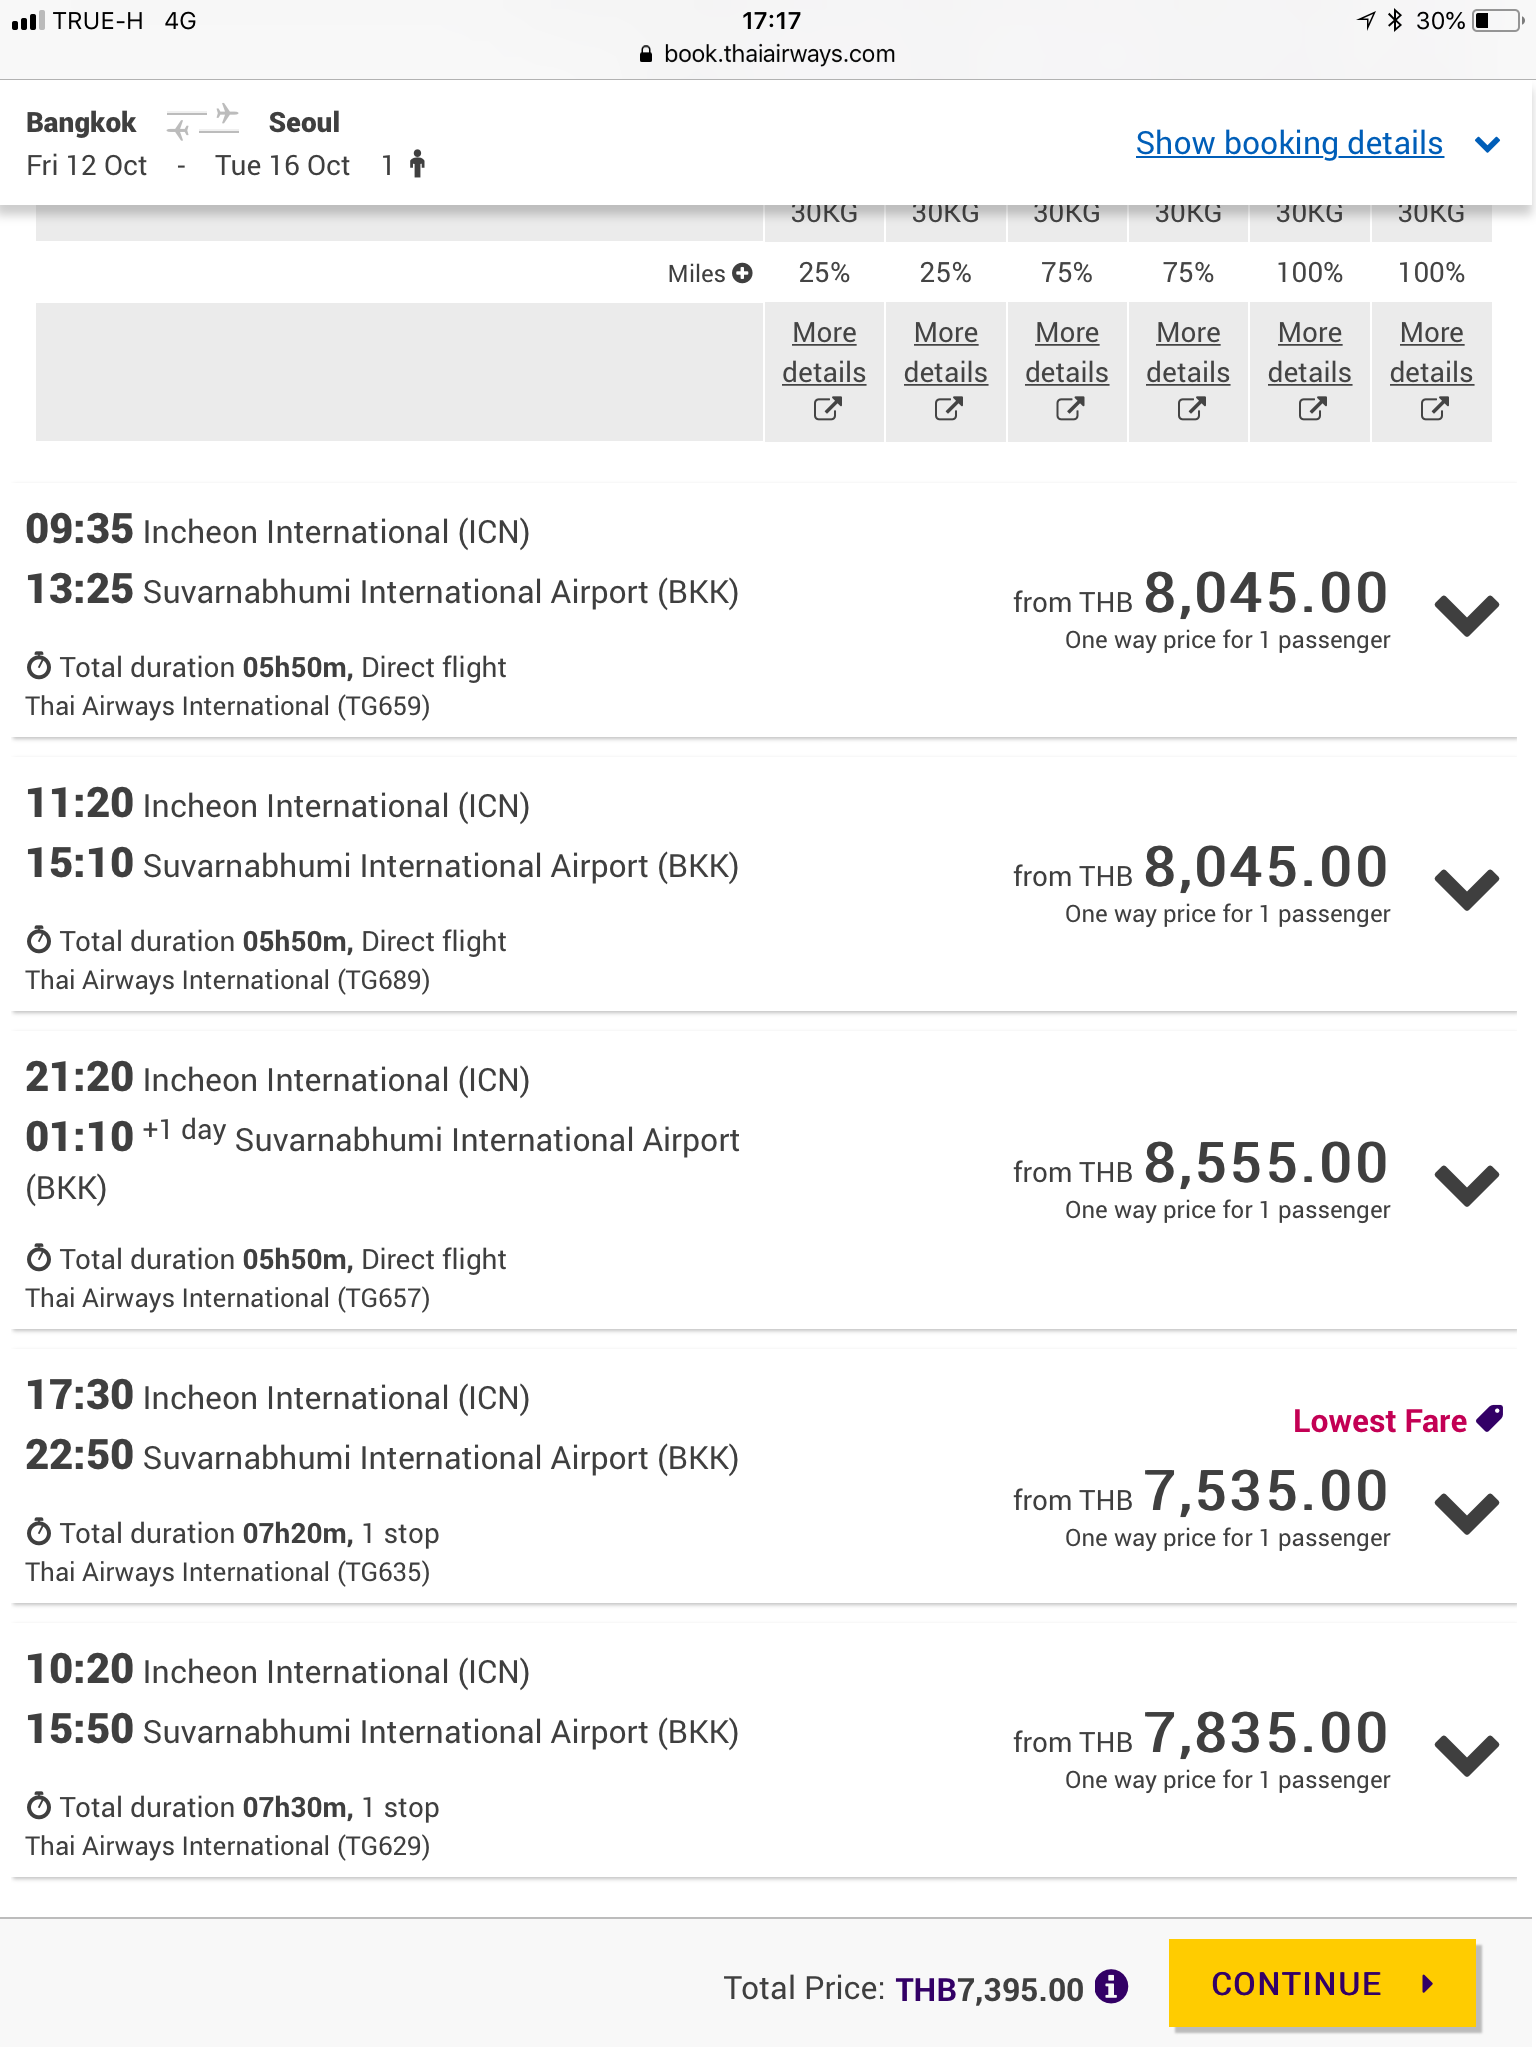Click the Lowest Fare tag icon

pyautogui.click(x=1490, y=1418)
